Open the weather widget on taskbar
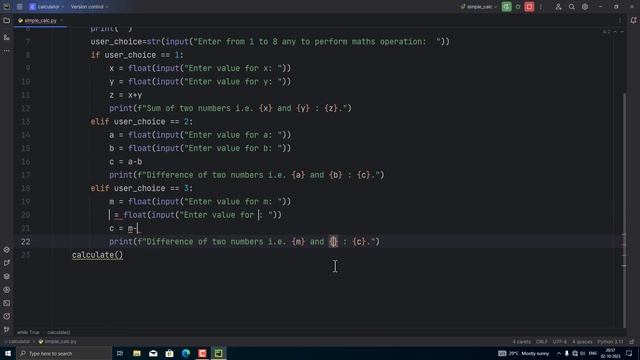The width and height of the screenshot is (640, 360). tap(523, 353)
